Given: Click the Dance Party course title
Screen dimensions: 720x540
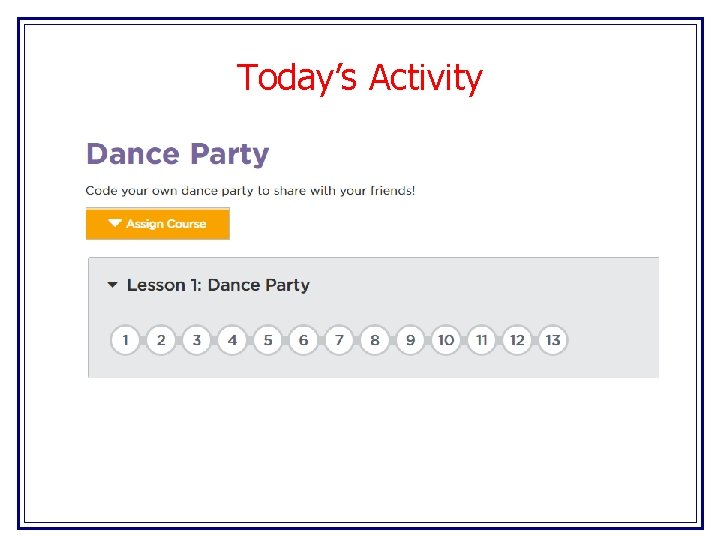Looking at the screenshot, I should [x=177, y=155].
